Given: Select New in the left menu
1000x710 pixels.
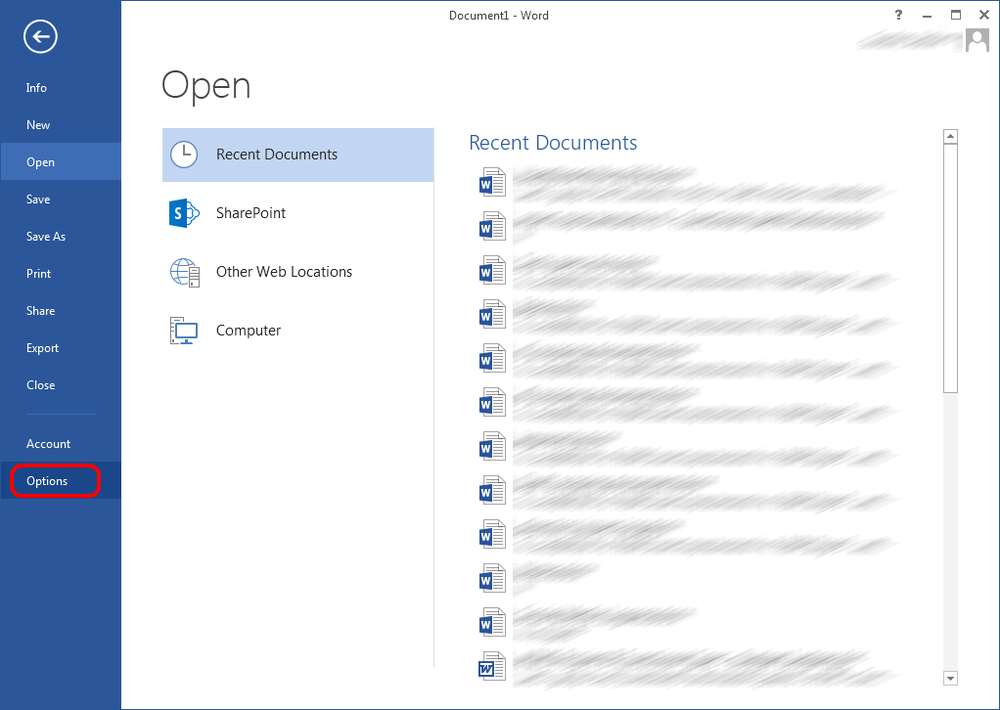Looking at the screenshot, I should pyautogui.click(x=61, y=125).
